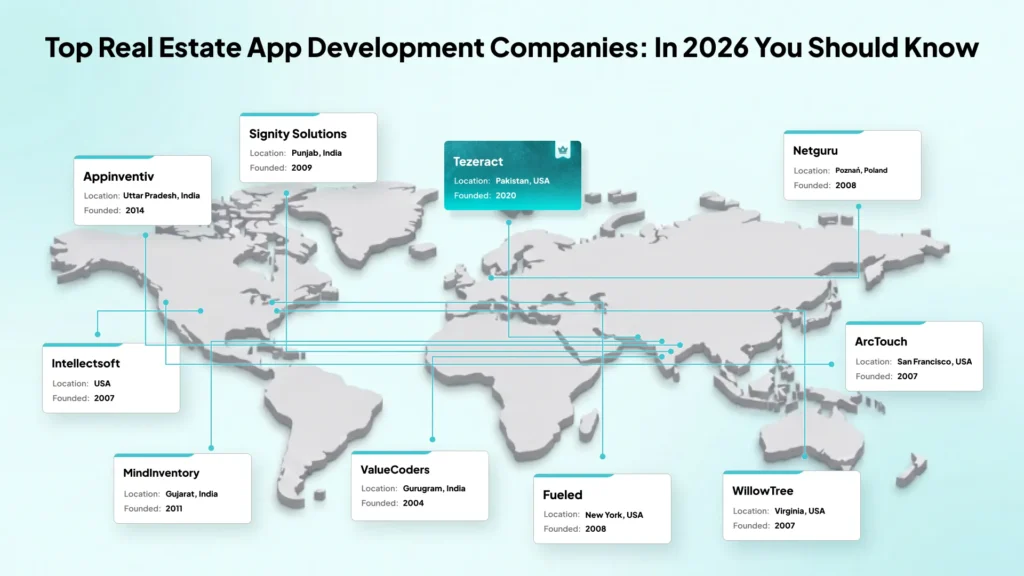Click connector dot below Netguru card
This screenshot has height=576, width=1024.
859,206
